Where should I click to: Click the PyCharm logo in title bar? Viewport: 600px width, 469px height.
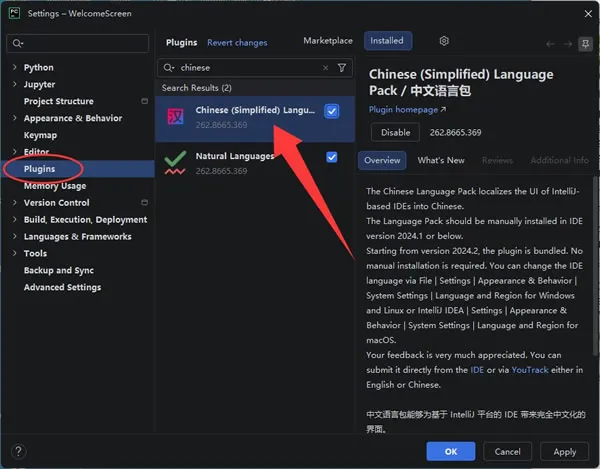[x=15, y=13]
